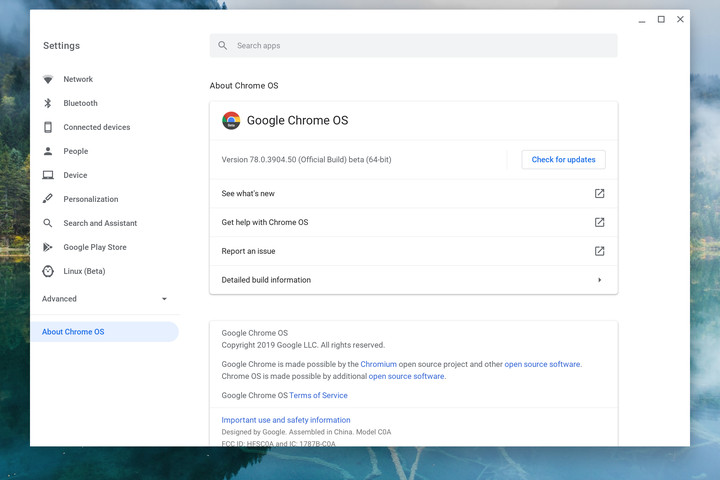Open the Chromium project link

click(378, 364)
